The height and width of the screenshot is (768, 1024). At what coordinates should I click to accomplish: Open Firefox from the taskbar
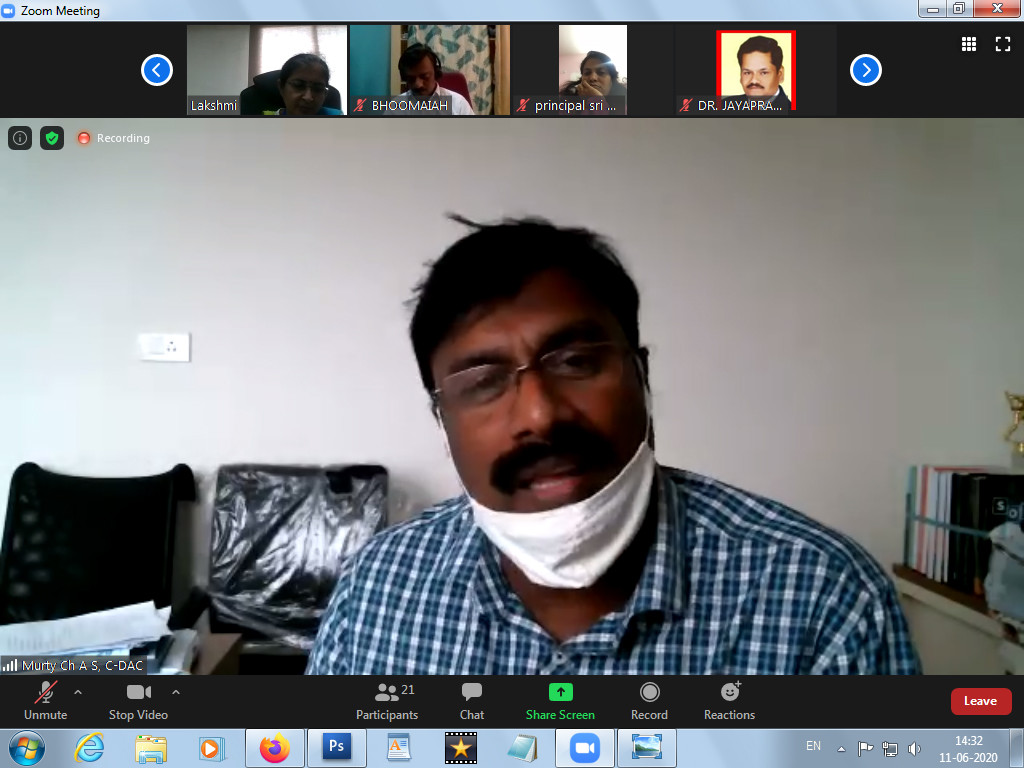273,748
